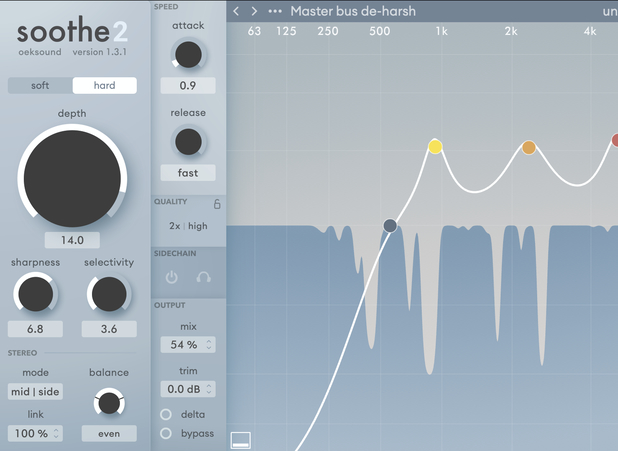Click the Master bus de-harsh preset name
618x451 pixels.
coord(353,11)
